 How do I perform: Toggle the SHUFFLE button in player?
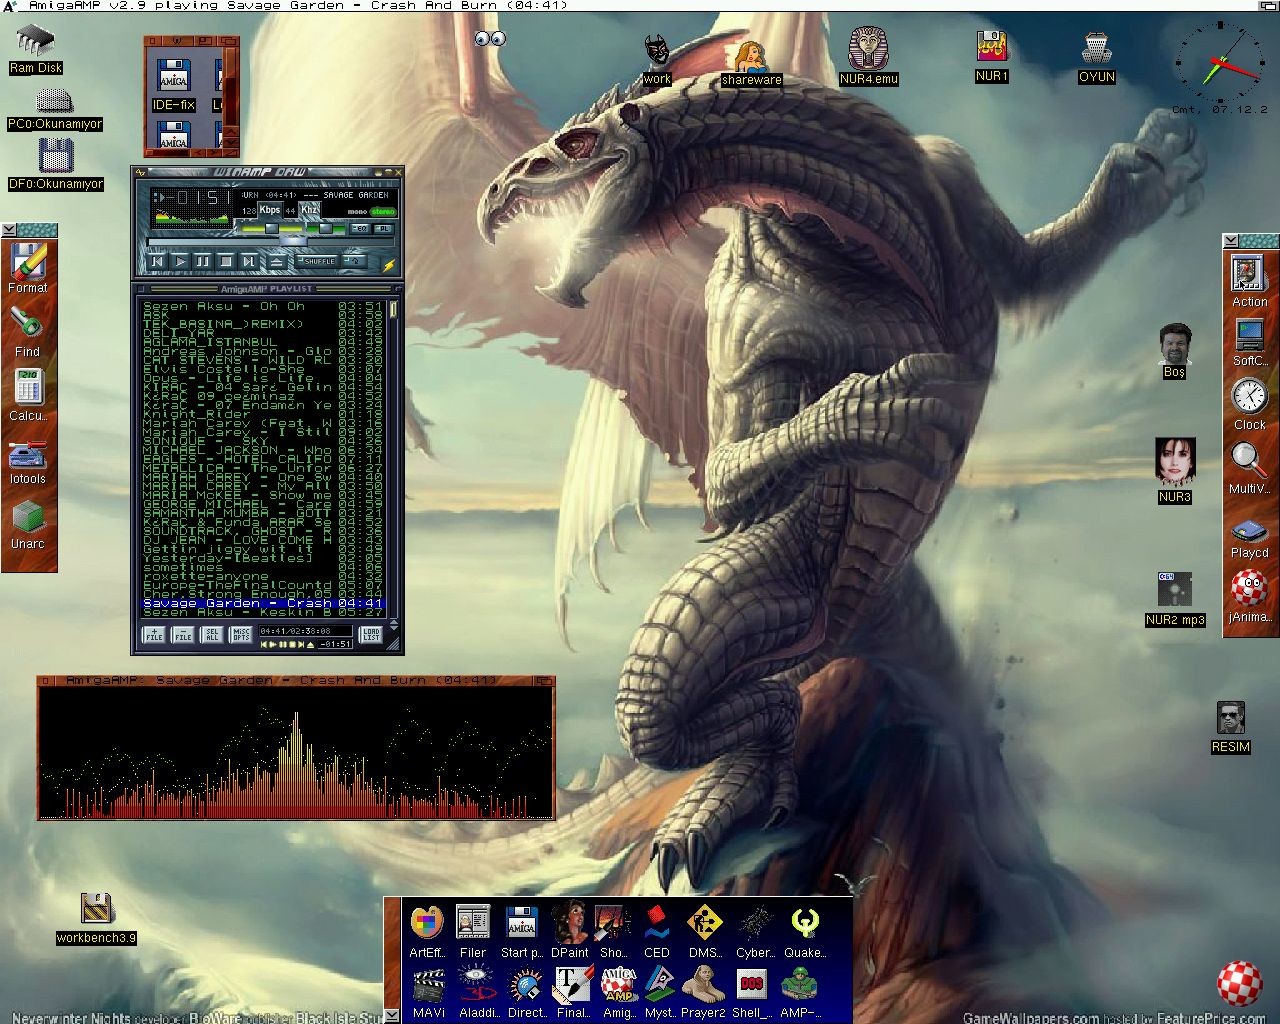click(317, 261)
